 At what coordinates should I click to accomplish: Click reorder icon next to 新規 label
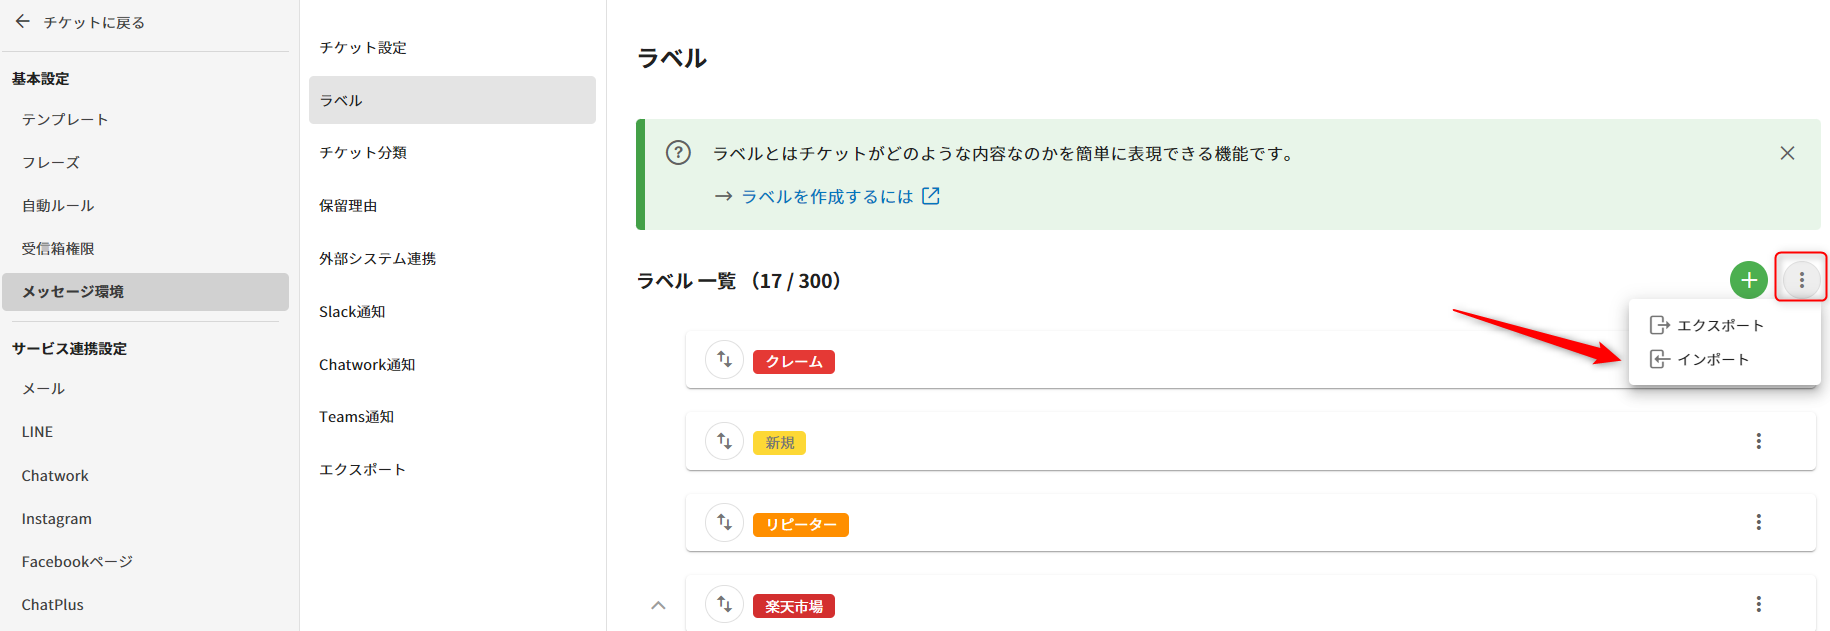[x=725, y=441]
